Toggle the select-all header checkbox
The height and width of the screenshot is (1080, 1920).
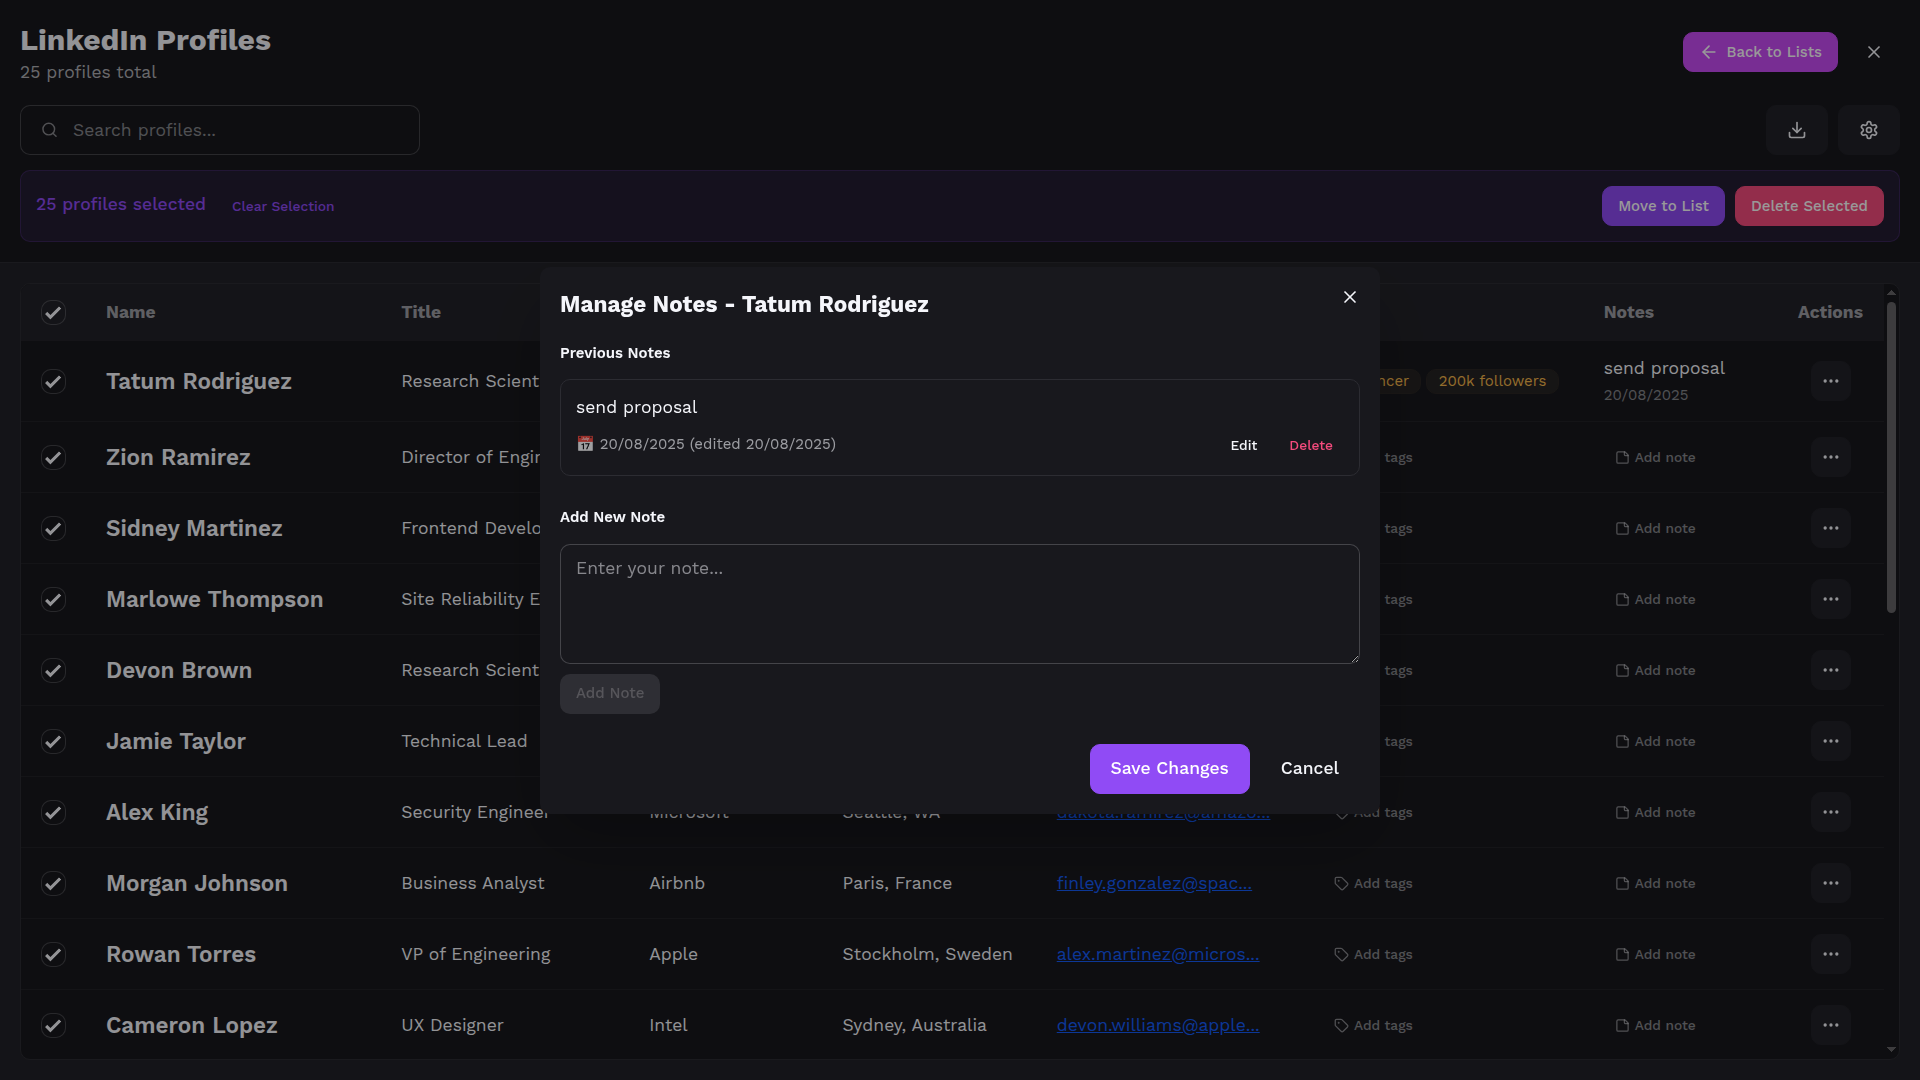[53, 313]
